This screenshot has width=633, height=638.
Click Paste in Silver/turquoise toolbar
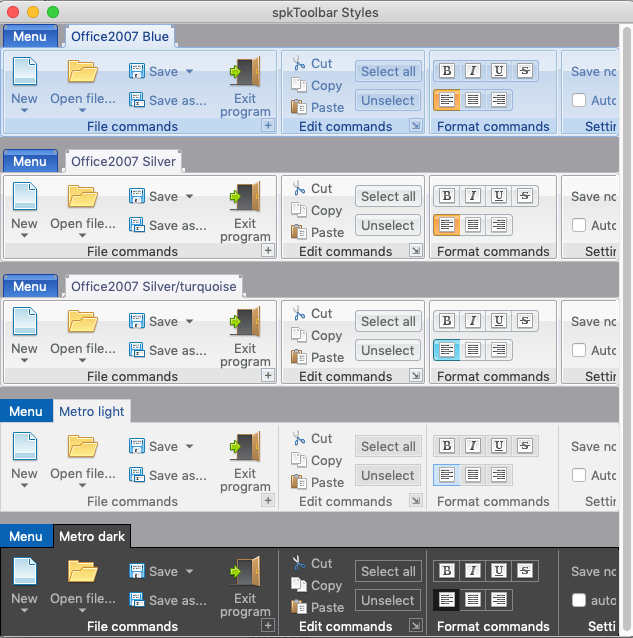[318, 357]
